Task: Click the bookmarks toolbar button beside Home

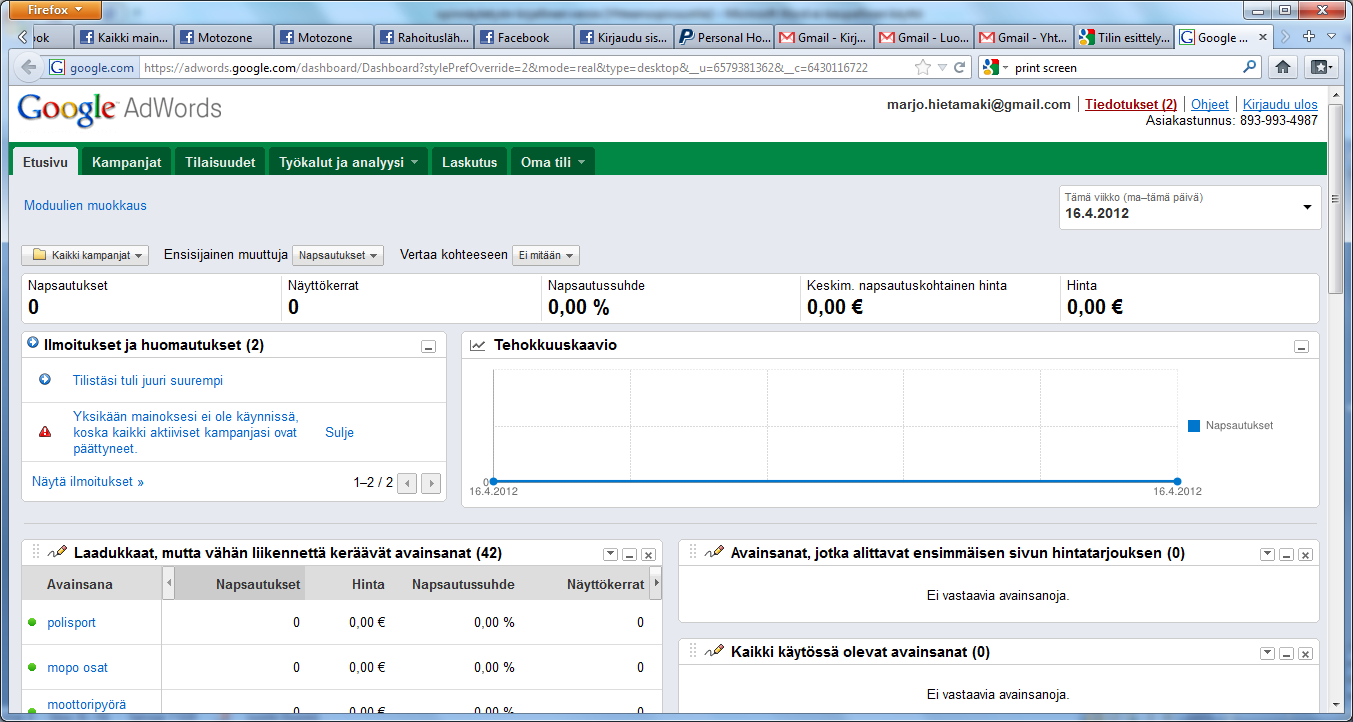Action: click(x=1321, y=67)
